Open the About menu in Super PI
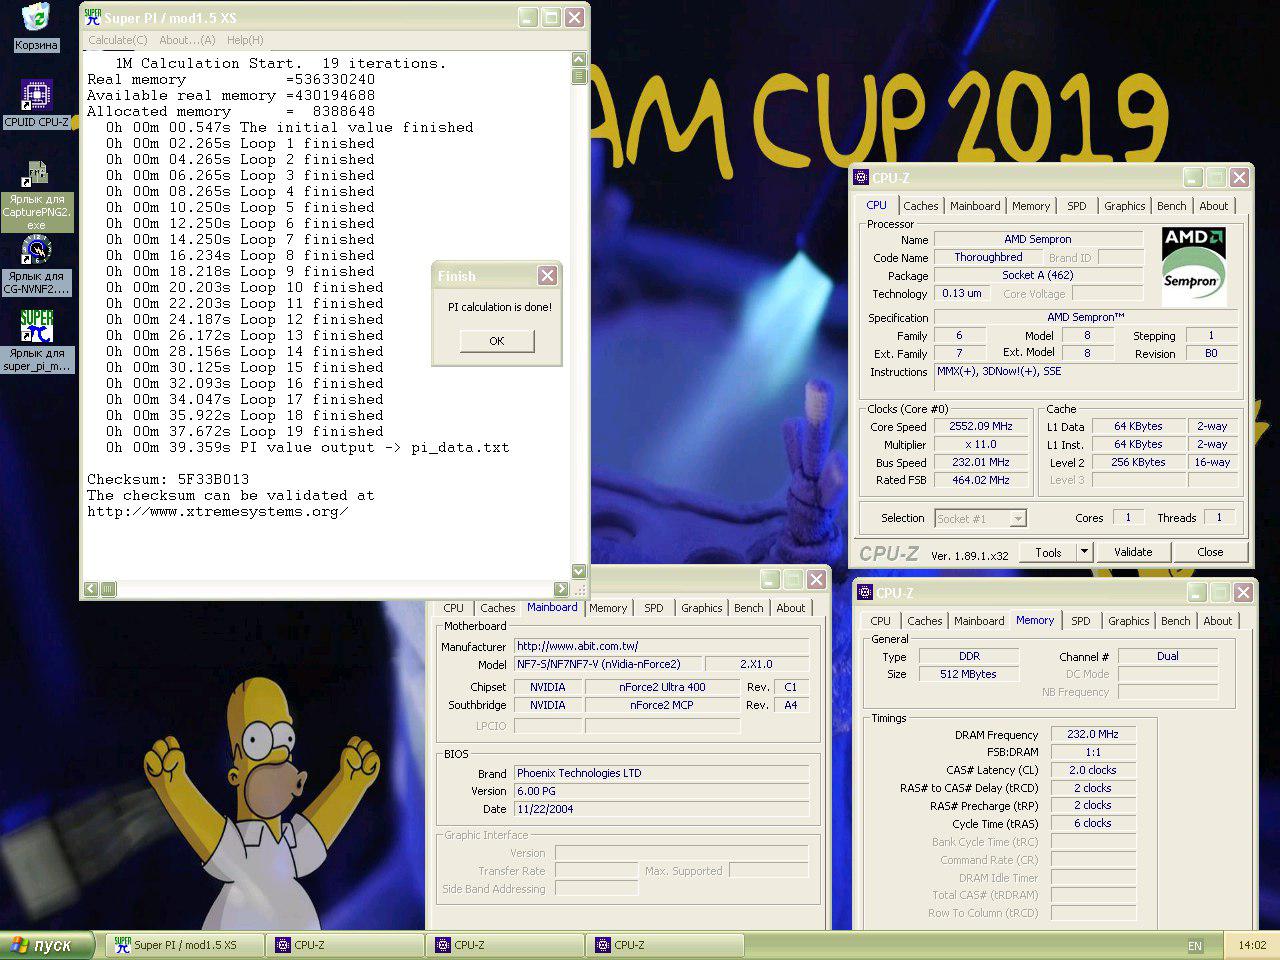The width and height of the screenshot is (1280, 960). (x=187, y=40)
